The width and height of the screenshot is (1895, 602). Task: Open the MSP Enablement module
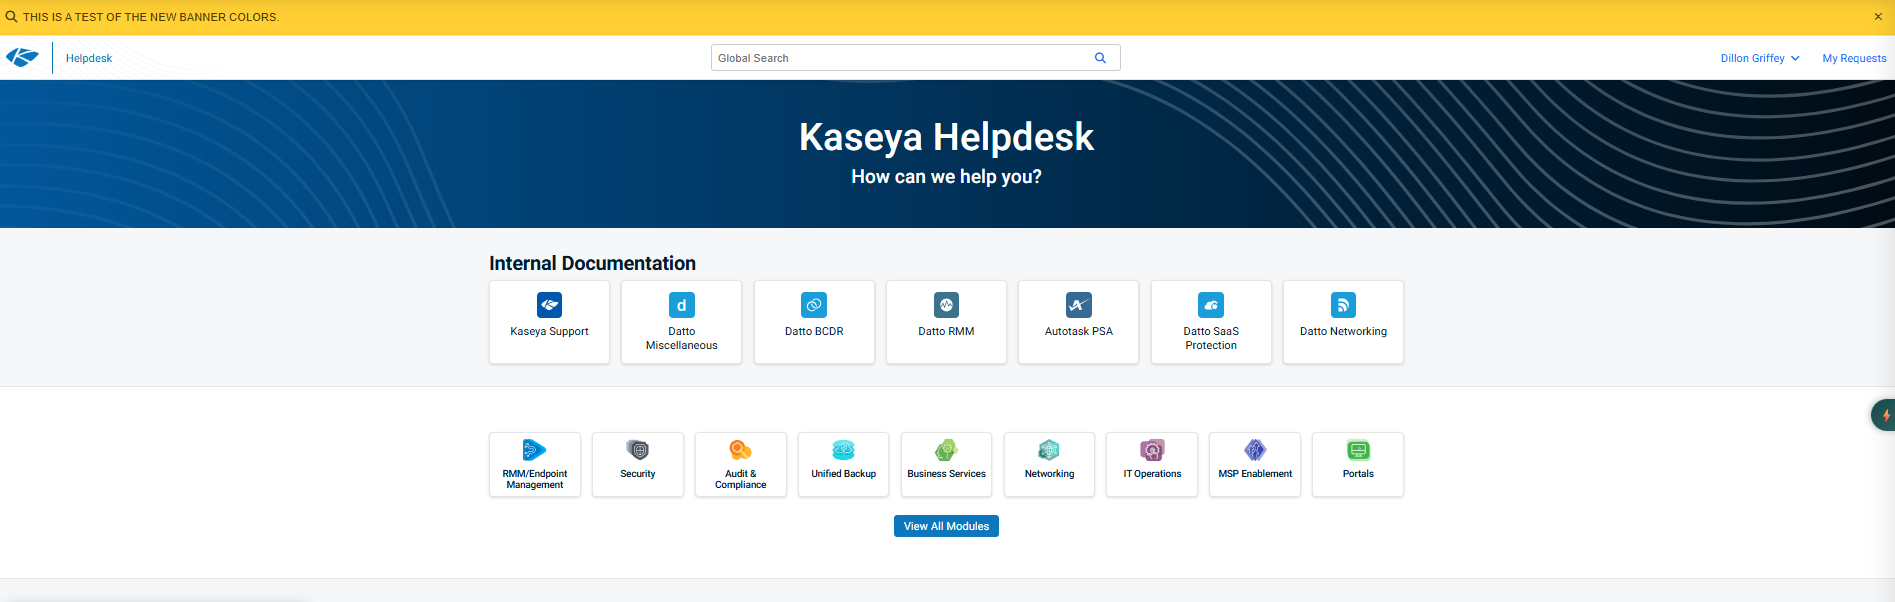pos(1255,464)
